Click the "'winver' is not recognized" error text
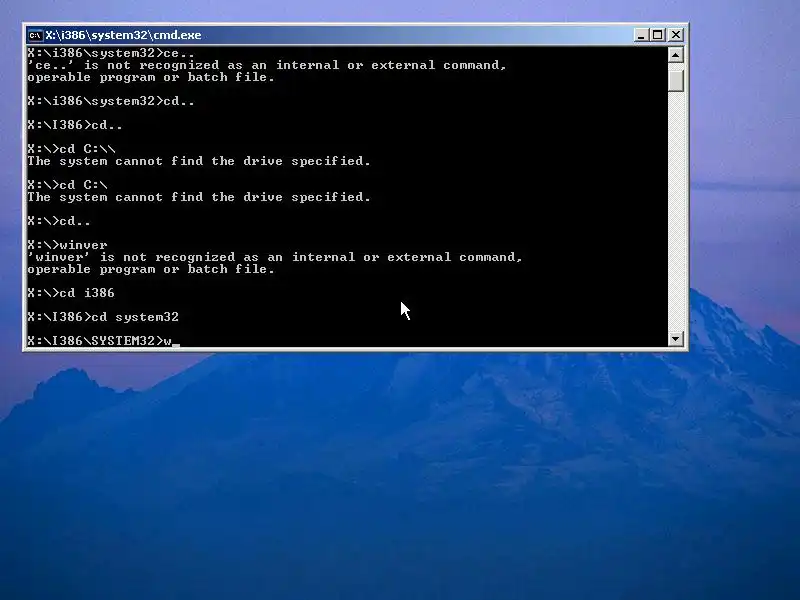Image resolution: width=800 pixels, height=600 pixels. pos(275,257)
